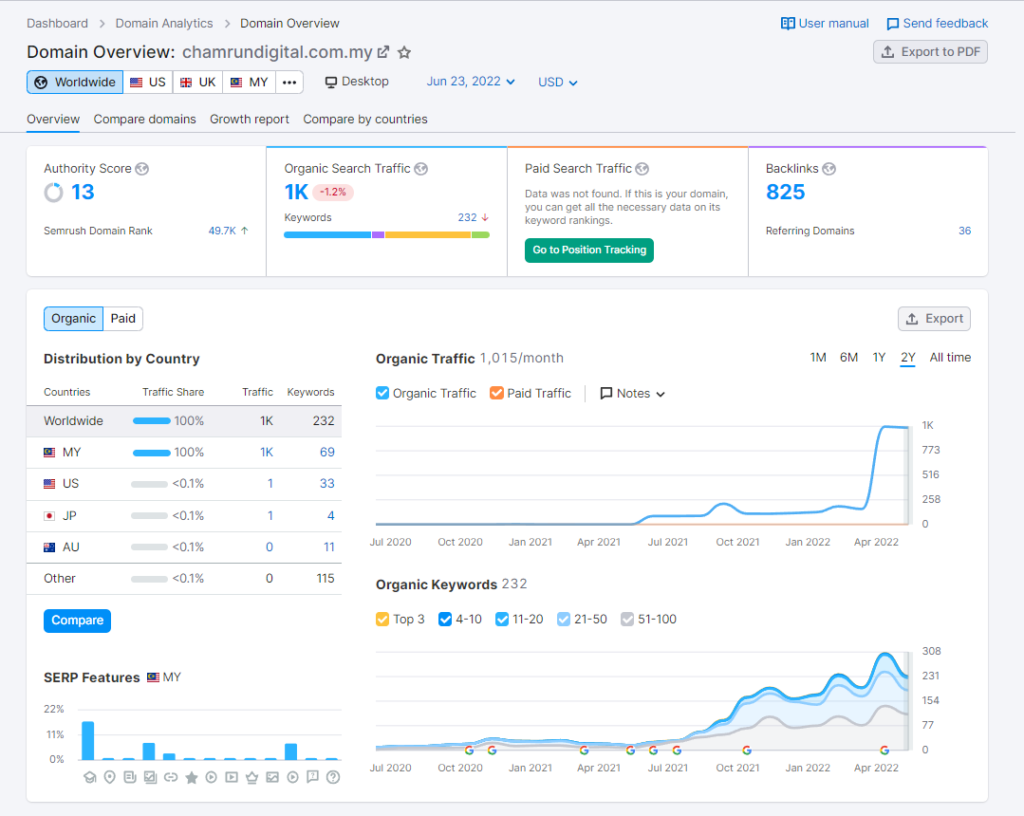Open the Jun 23, 2022 date dropdown
This screenshot has height=816, width=1024.
470,82
